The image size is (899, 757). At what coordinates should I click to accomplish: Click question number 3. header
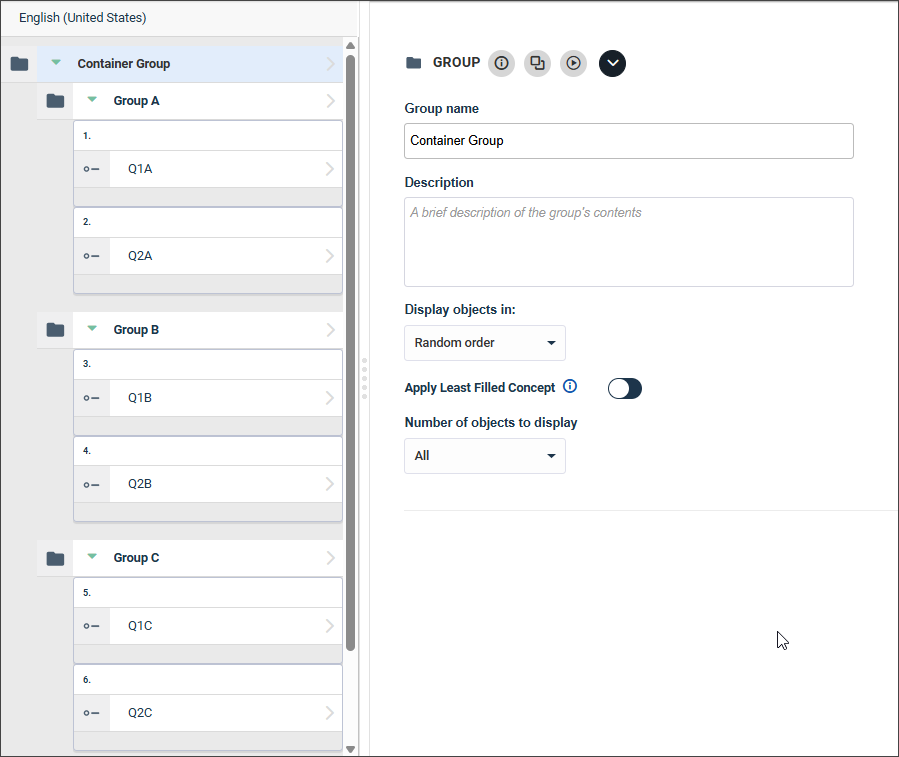(208, 364)
